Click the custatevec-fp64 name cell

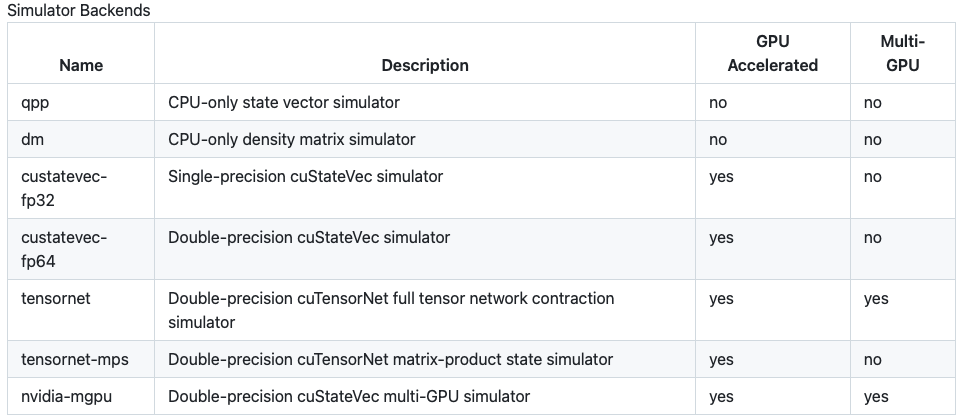(81, 249)
